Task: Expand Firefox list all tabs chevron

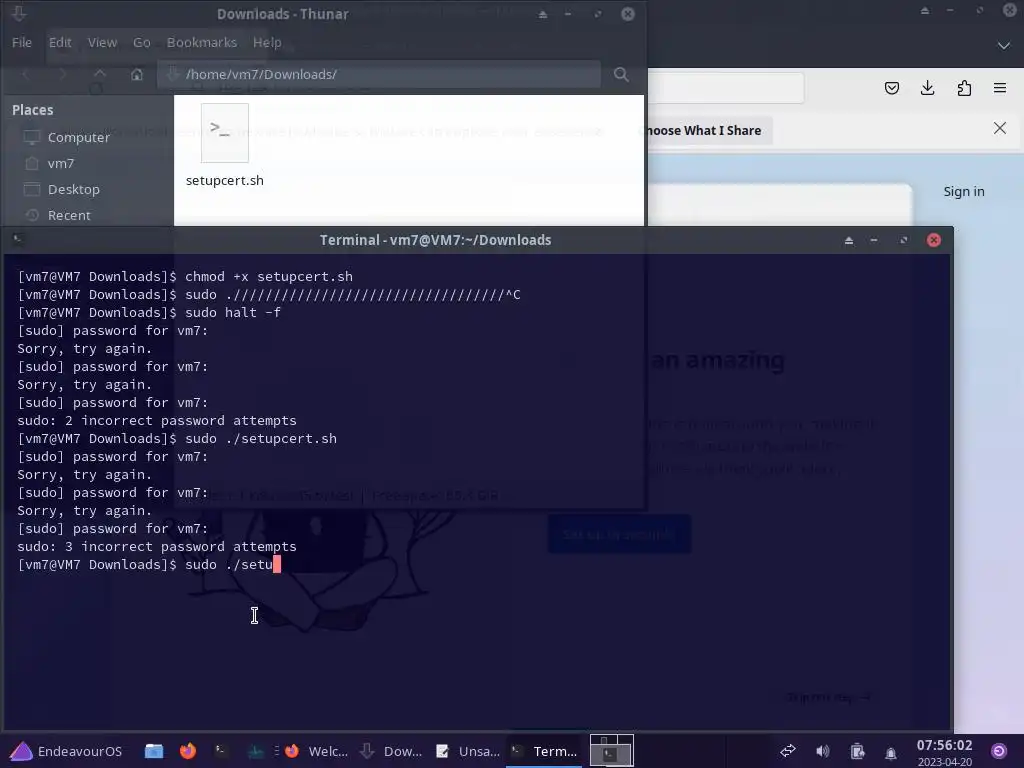Action: point(1004,46)
